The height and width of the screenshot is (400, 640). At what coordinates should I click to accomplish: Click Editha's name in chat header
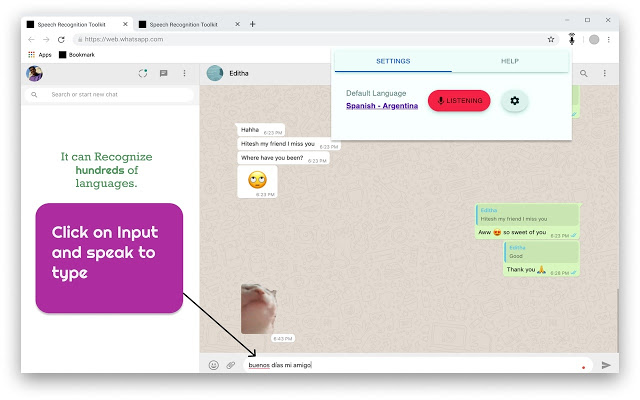(x=239, y=73)
